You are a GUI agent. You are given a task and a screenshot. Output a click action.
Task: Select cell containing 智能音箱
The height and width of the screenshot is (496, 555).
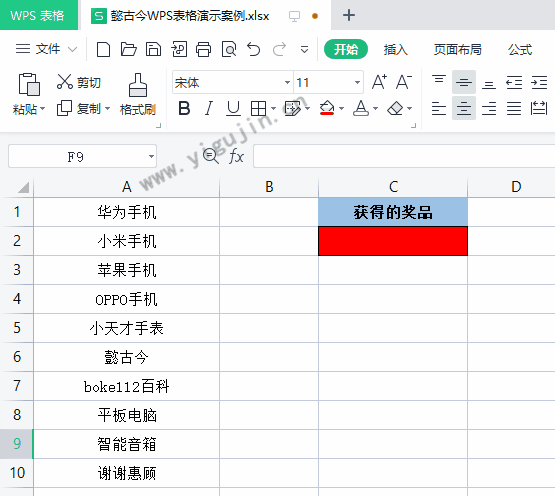126,444
